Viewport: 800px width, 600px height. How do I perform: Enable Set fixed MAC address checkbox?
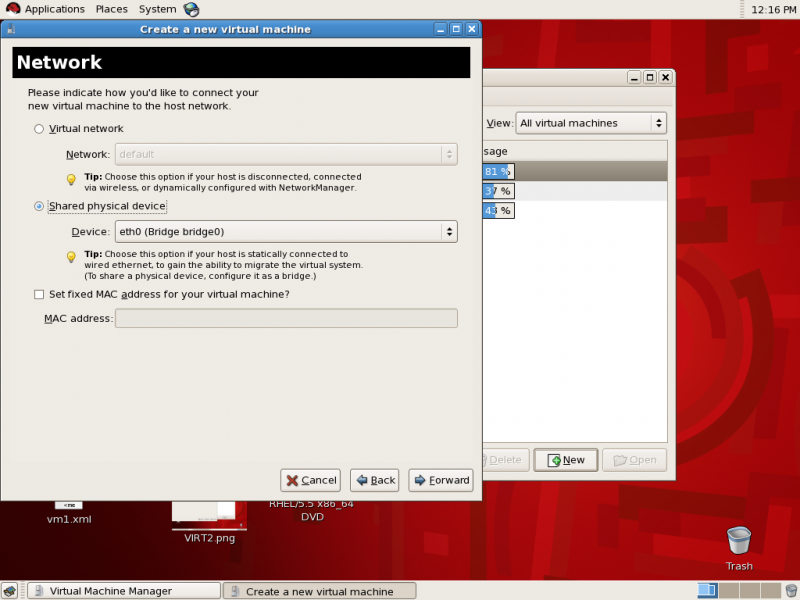click(x=39, y=294)
